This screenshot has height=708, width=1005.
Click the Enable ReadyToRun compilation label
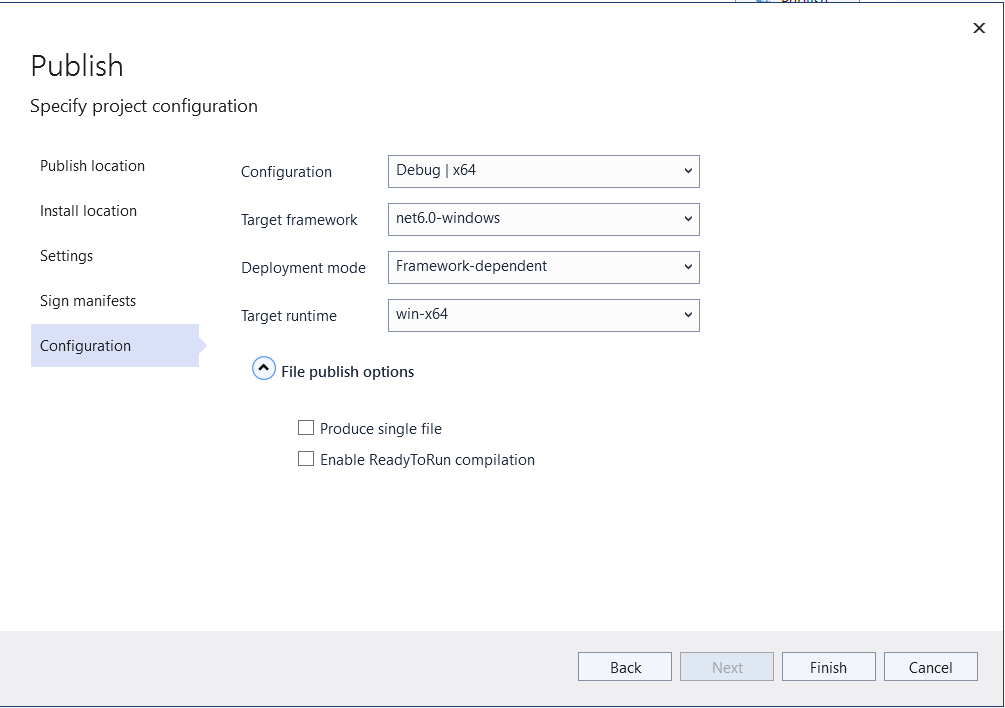click(x=428, y=460)
